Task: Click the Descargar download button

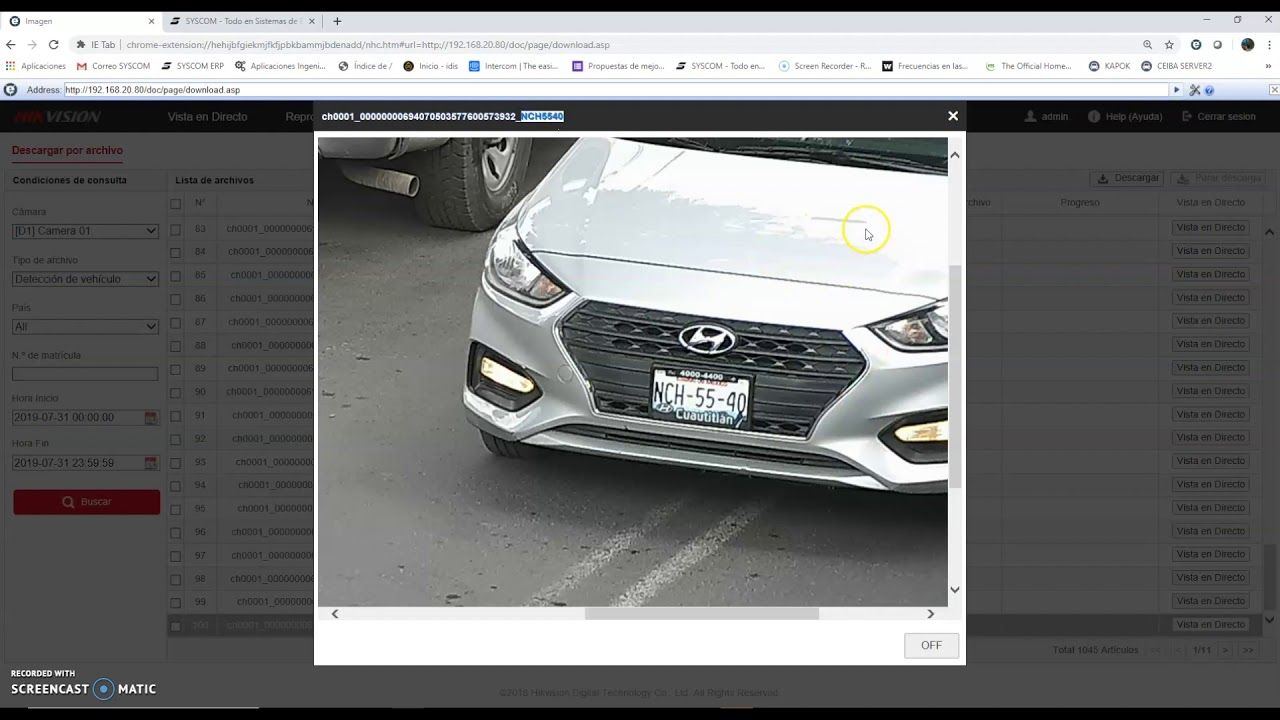Action: click(1128, 178)
